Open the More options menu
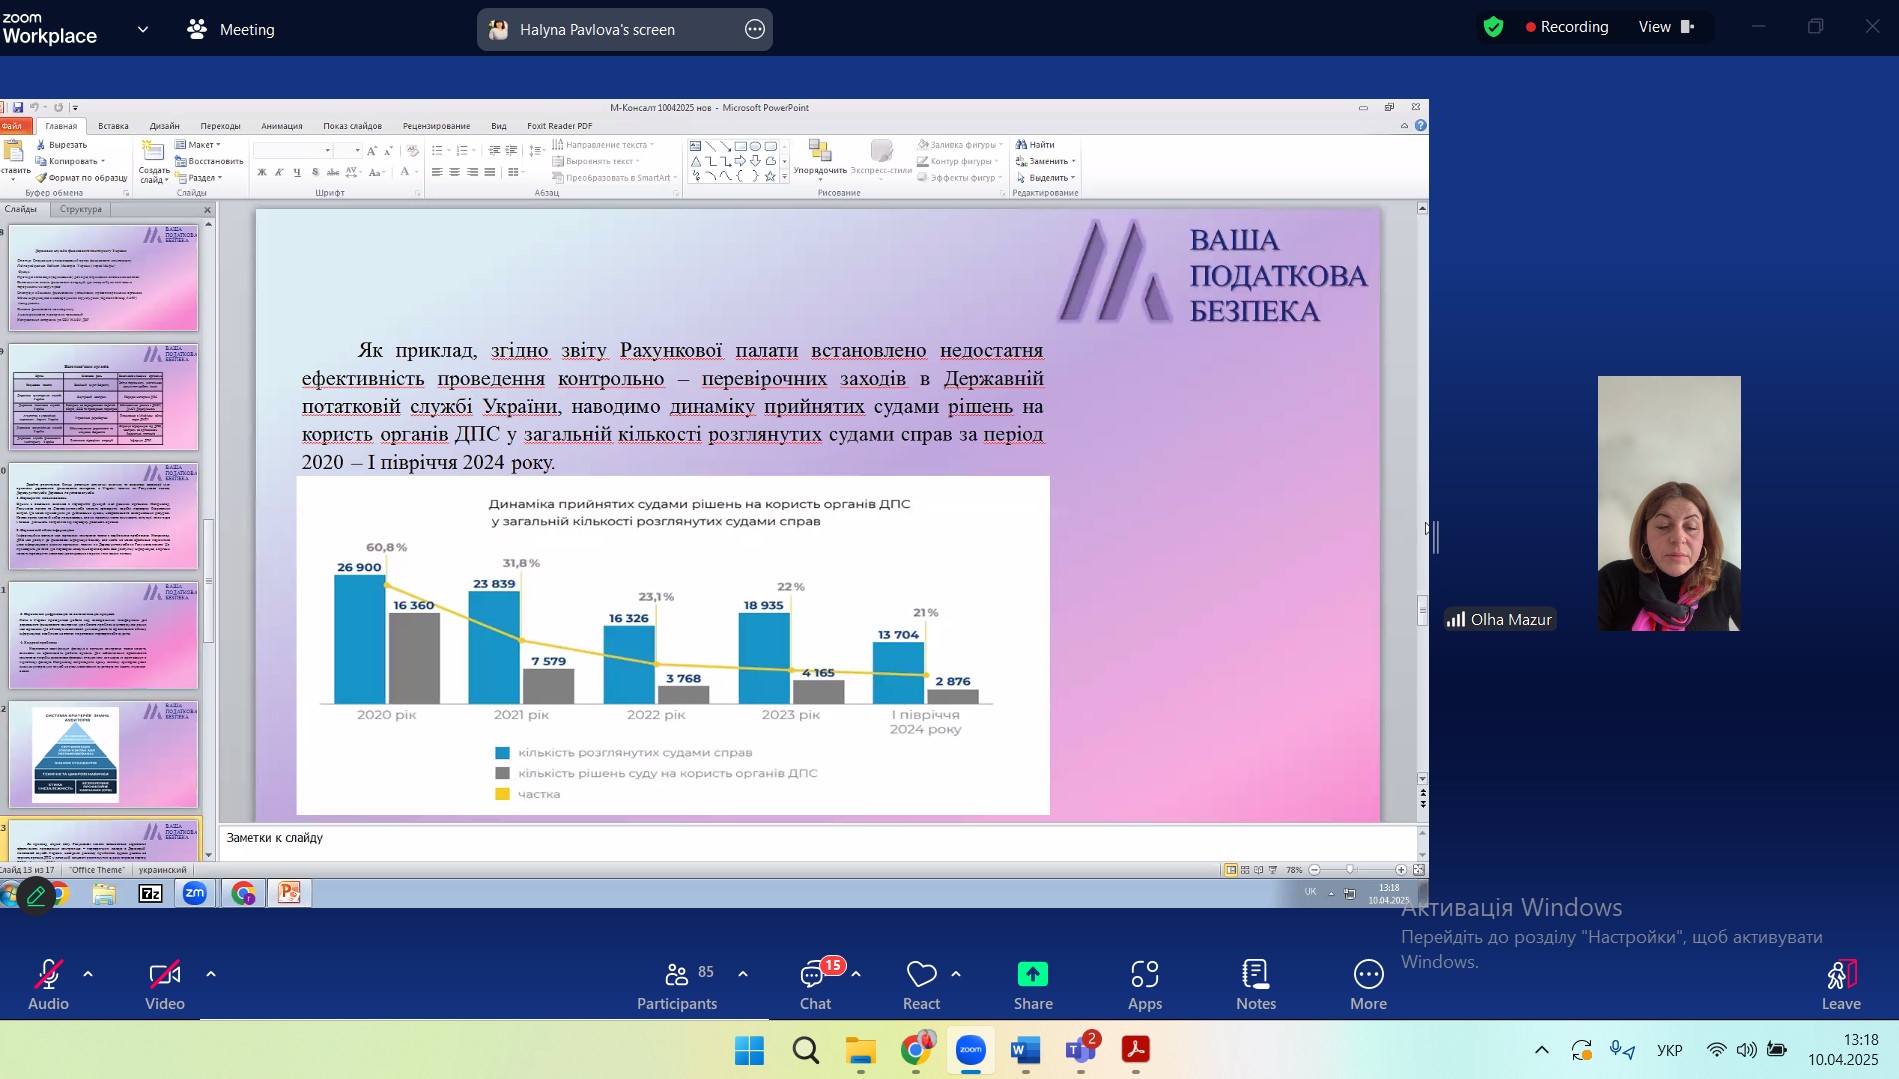The height and width of the screenshot is (1079, 1899). coord(1368,985)
